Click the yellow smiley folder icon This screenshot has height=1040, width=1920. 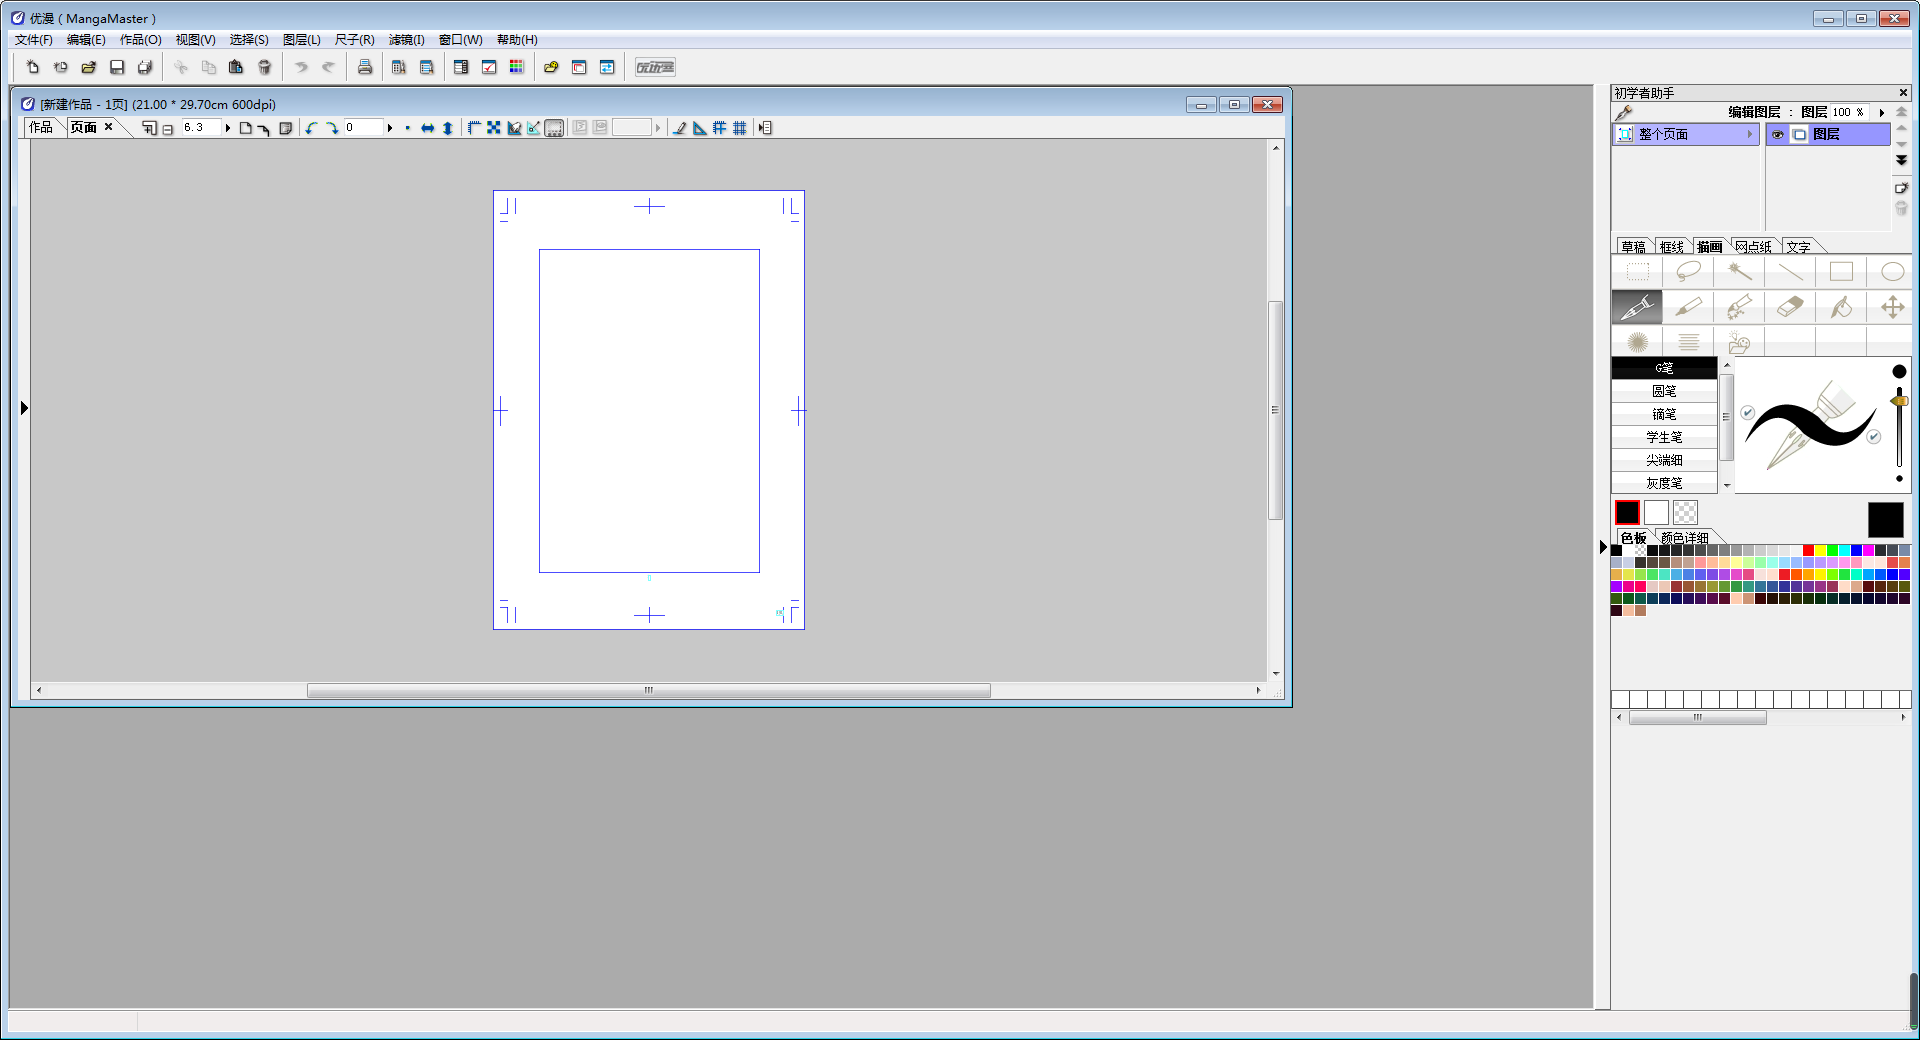click(x=551, y=67)
